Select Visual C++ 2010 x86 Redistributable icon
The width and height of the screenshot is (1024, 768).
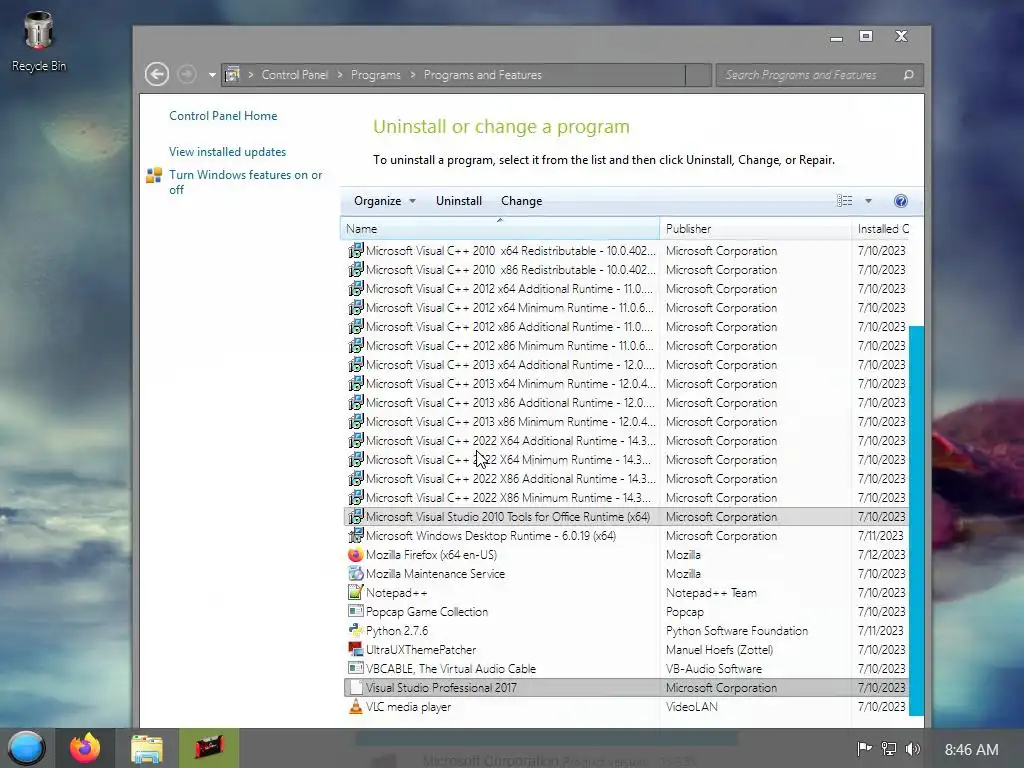(356, 270)
